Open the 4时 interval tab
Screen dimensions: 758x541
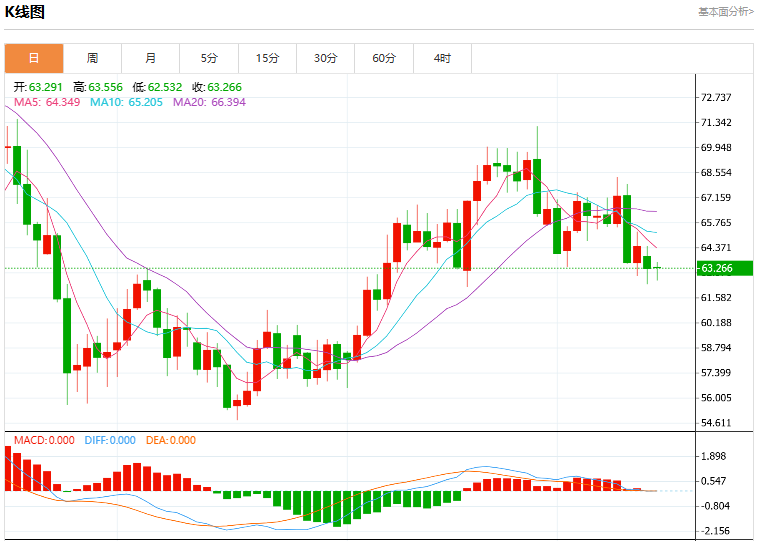tap(442, 58)
